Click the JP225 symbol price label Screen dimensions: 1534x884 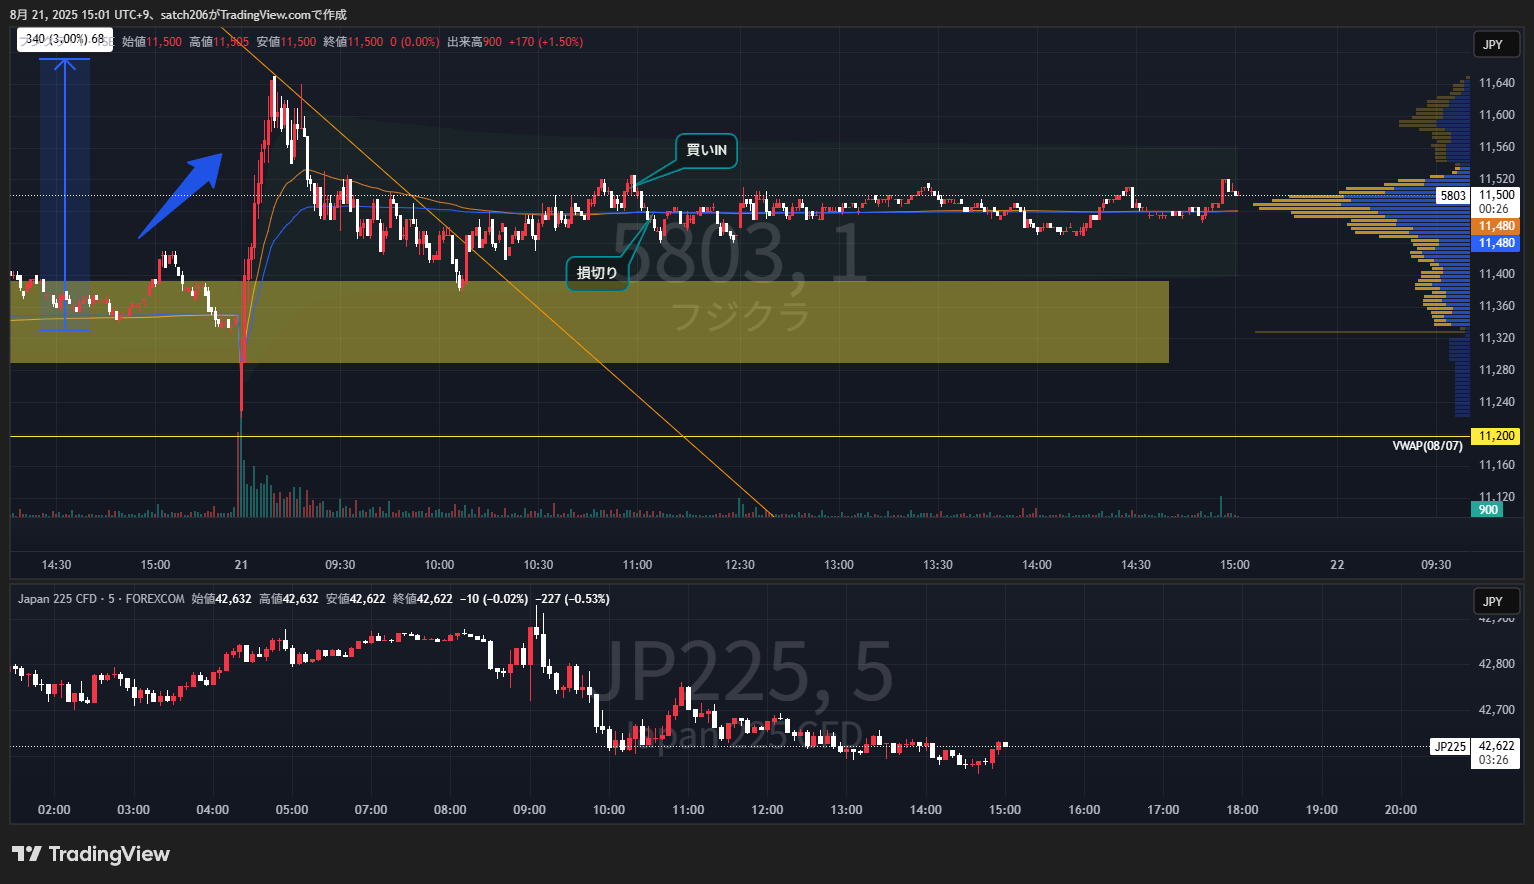(1450, 746)
